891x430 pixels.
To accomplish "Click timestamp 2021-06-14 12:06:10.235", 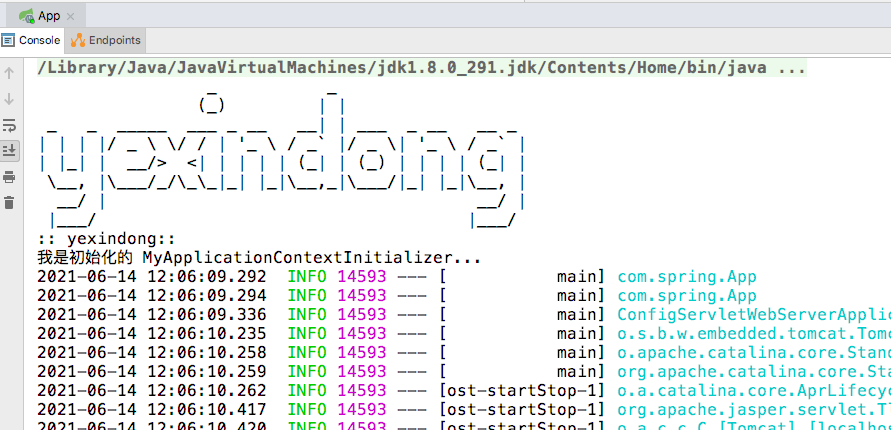I will point(152,333).
